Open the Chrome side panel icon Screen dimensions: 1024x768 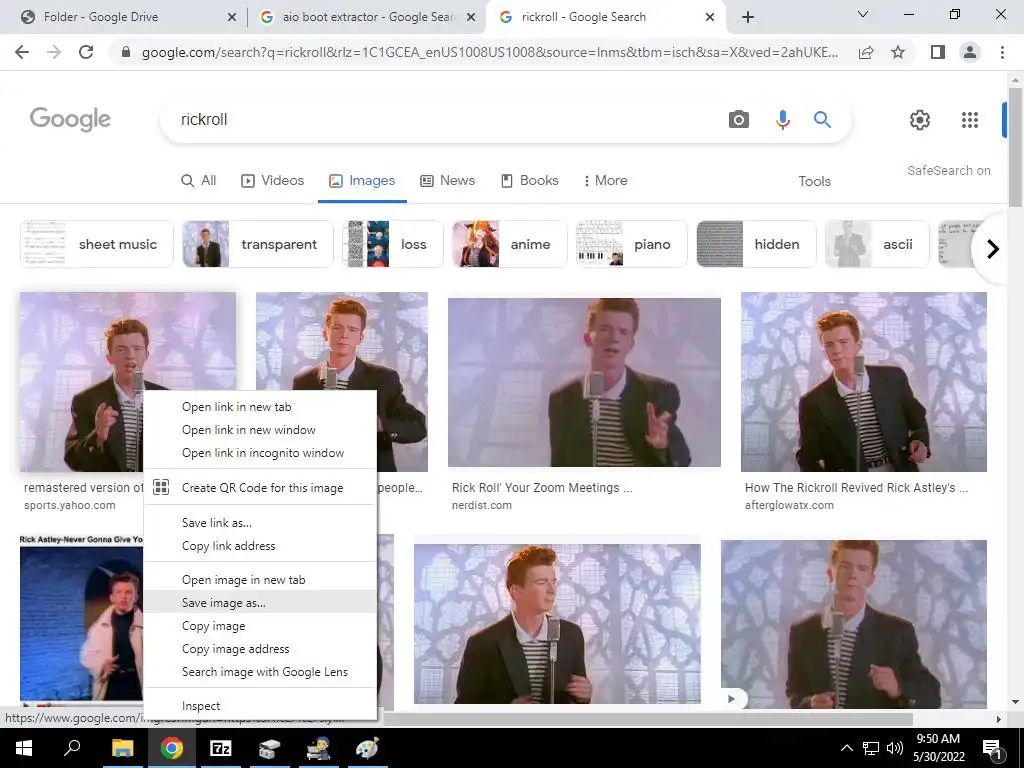point(938,52)
